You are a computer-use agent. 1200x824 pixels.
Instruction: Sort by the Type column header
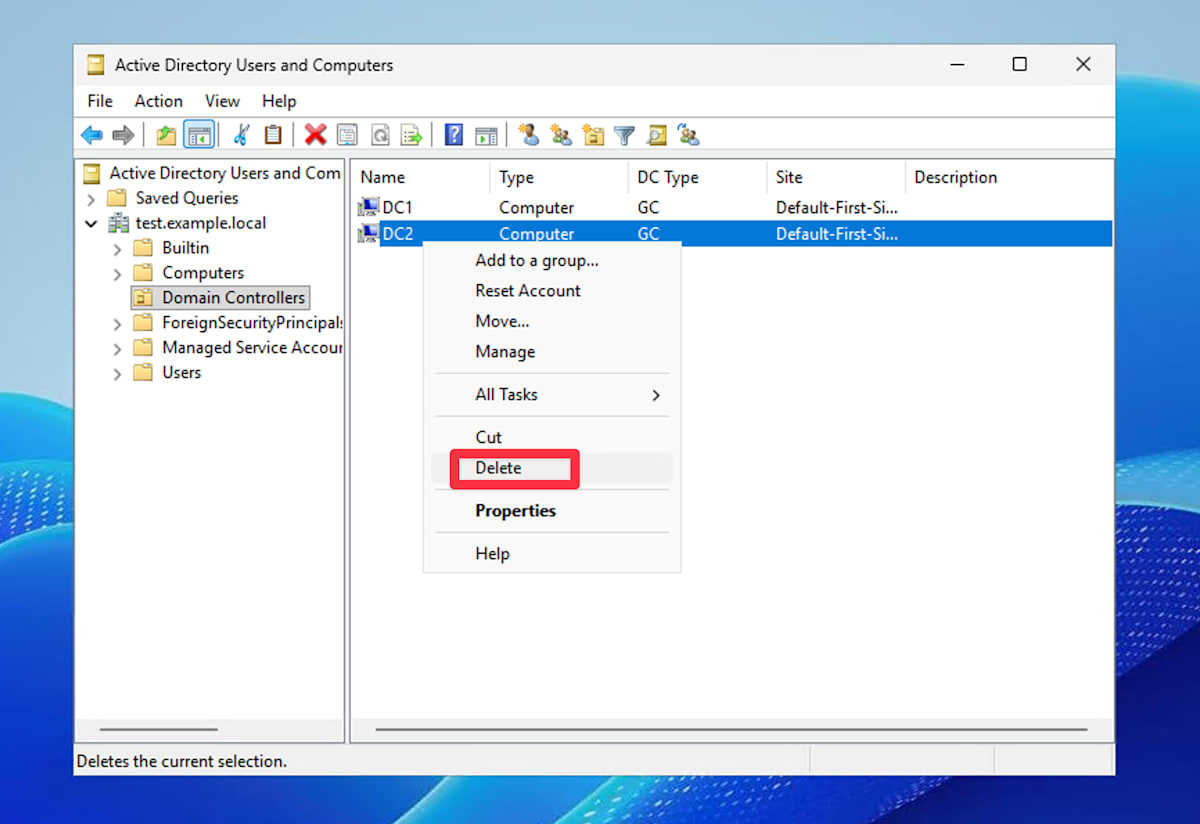click(x=558, y=177)
